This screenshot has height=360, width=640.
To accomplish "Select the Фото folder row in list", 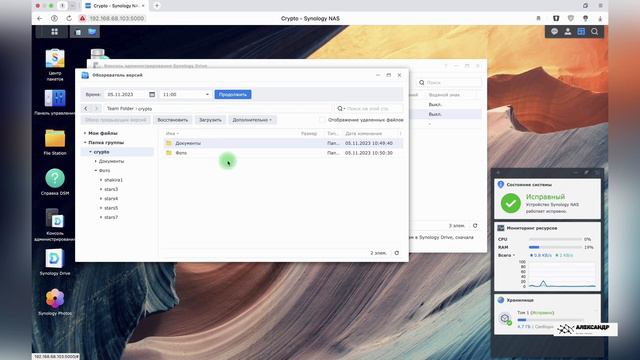I will click(x=282, y=153).
